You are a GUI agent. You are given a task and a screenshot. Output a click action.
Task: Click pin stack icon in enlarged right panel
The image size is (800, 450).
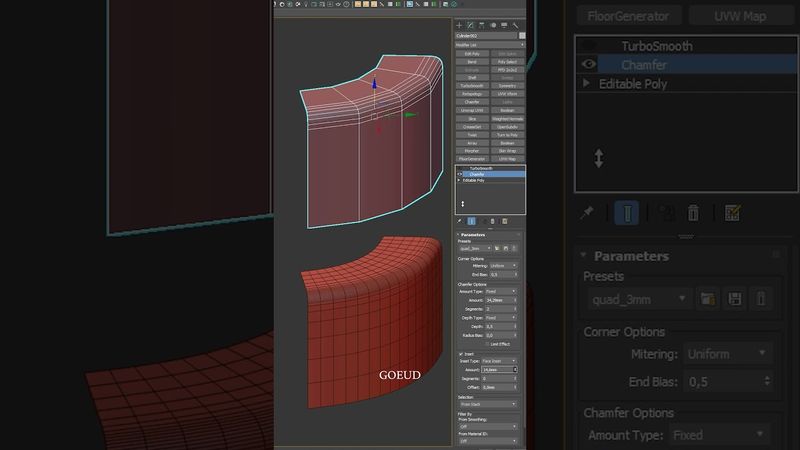pyautogui.click(x=590, y=213)
